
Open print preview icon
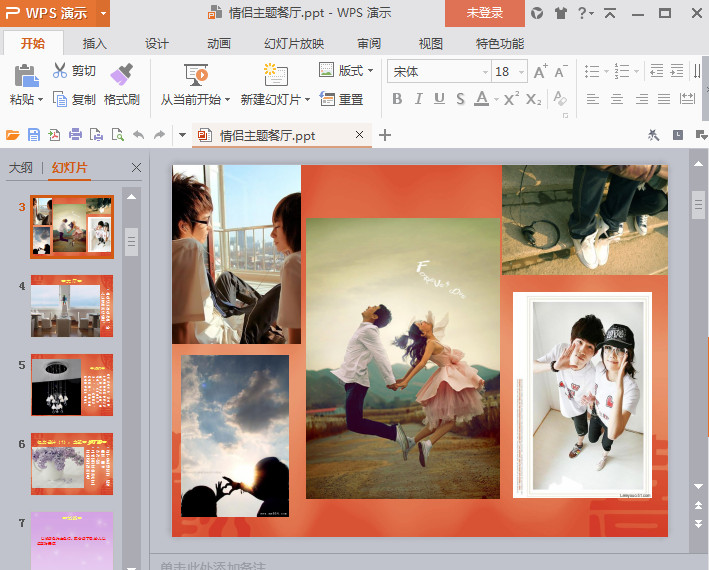[118, 135]
